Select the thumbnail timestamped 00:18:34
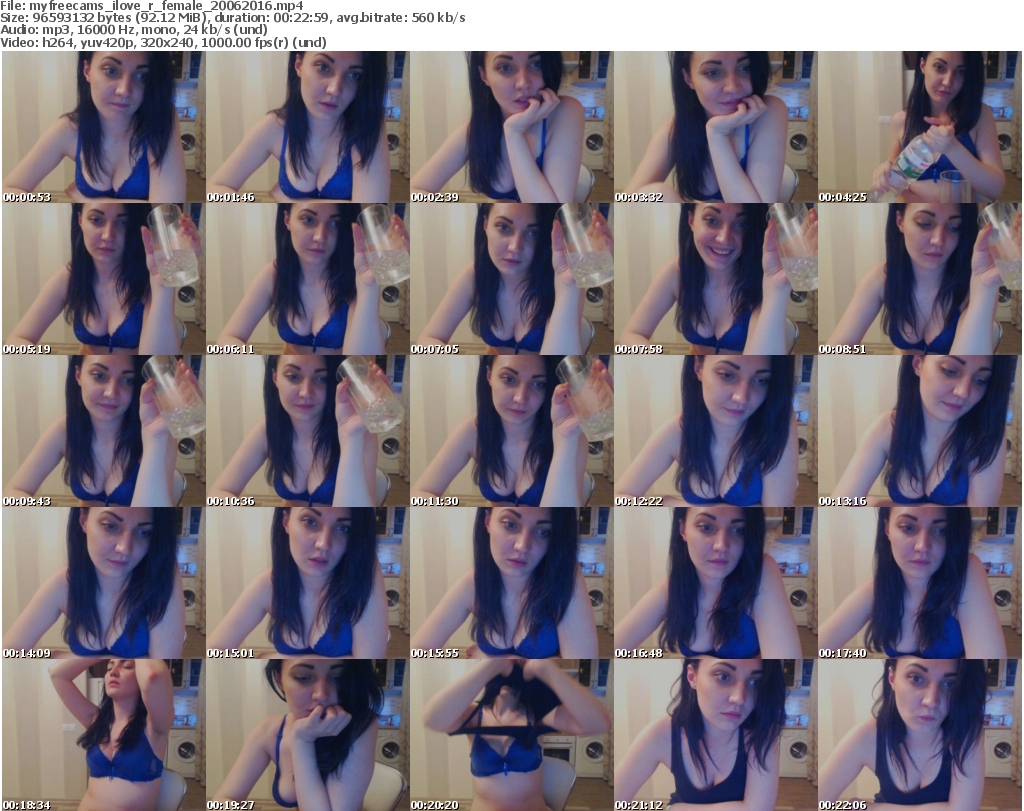1024x811 pixels. pyautogui.click(x=104, y=735)
